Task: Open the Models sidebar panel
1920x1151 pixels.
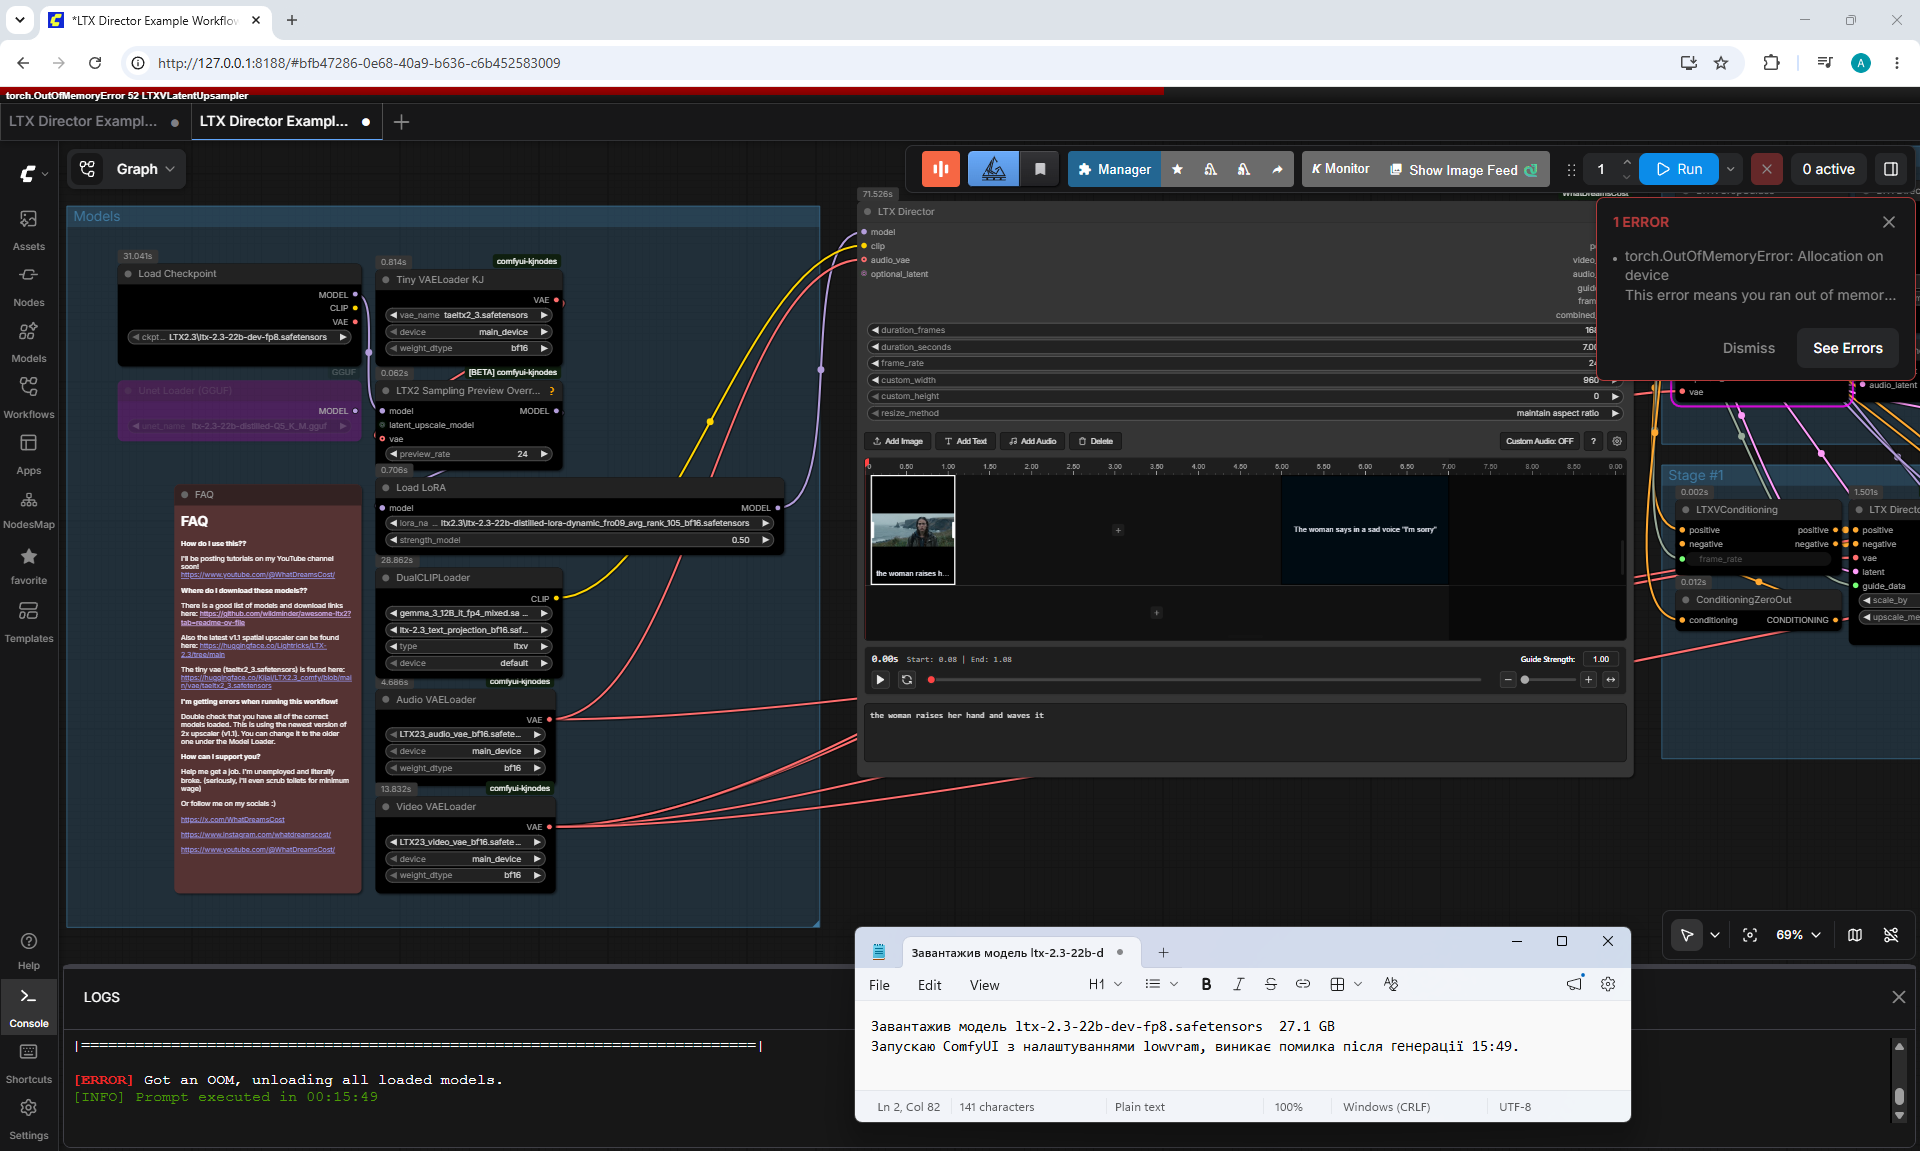Action: [x=29, y=341]
